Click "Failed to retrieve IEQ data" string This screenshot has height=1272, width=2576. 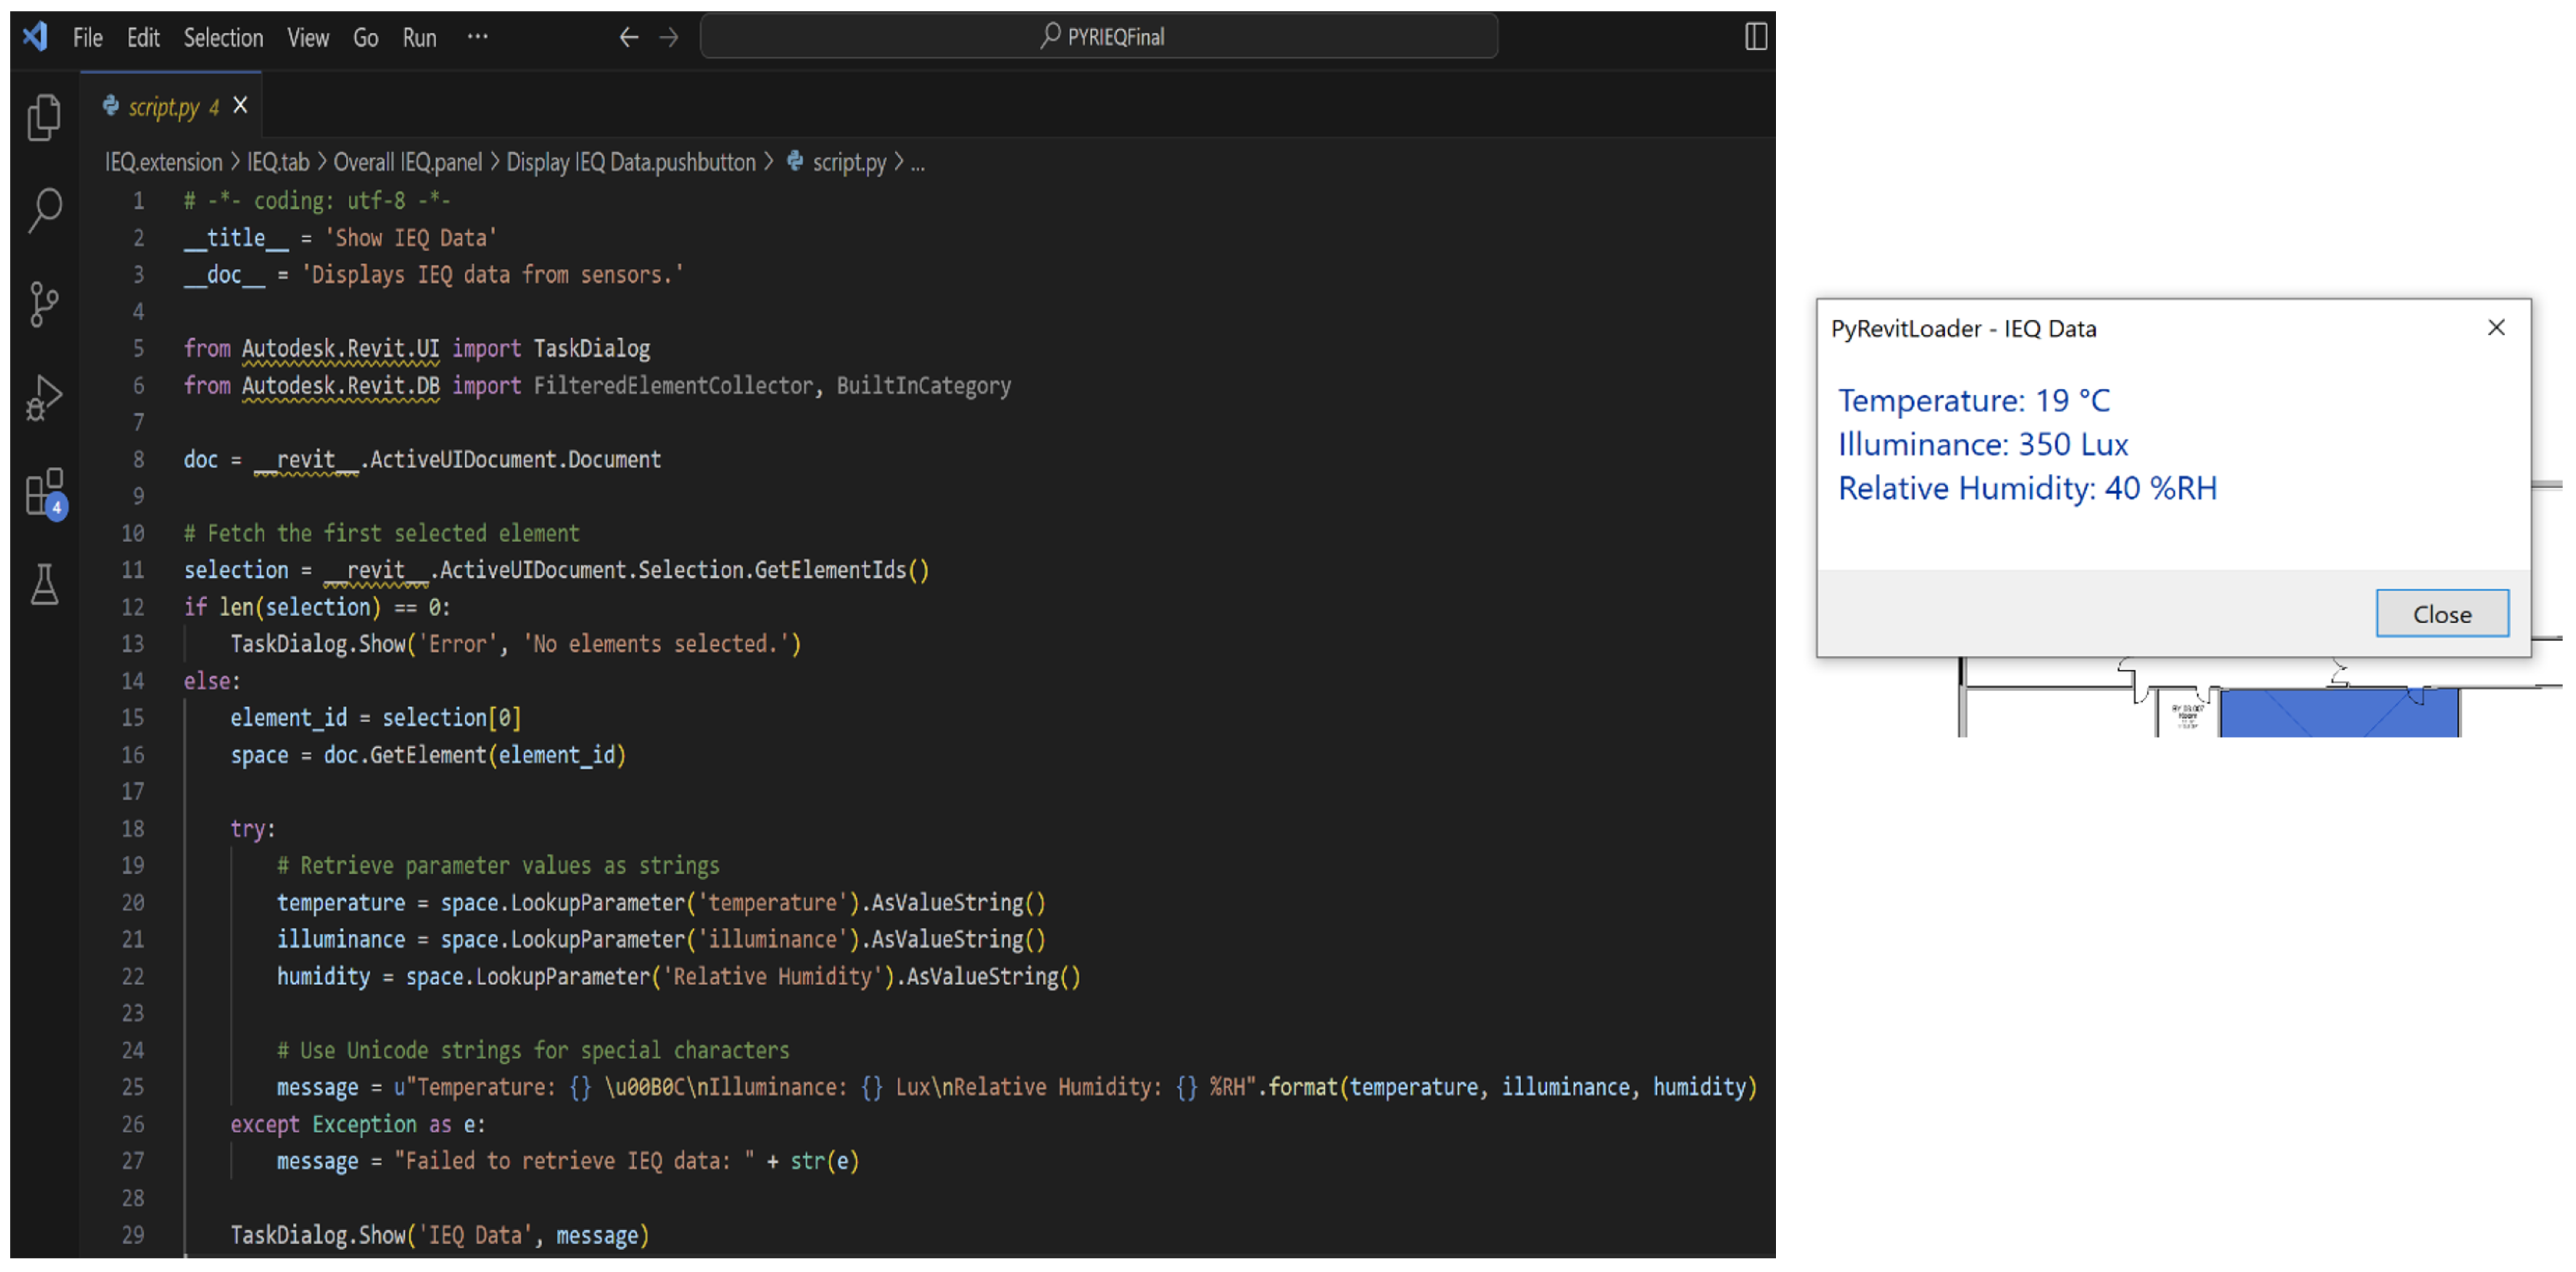(x=575, y=1162)
